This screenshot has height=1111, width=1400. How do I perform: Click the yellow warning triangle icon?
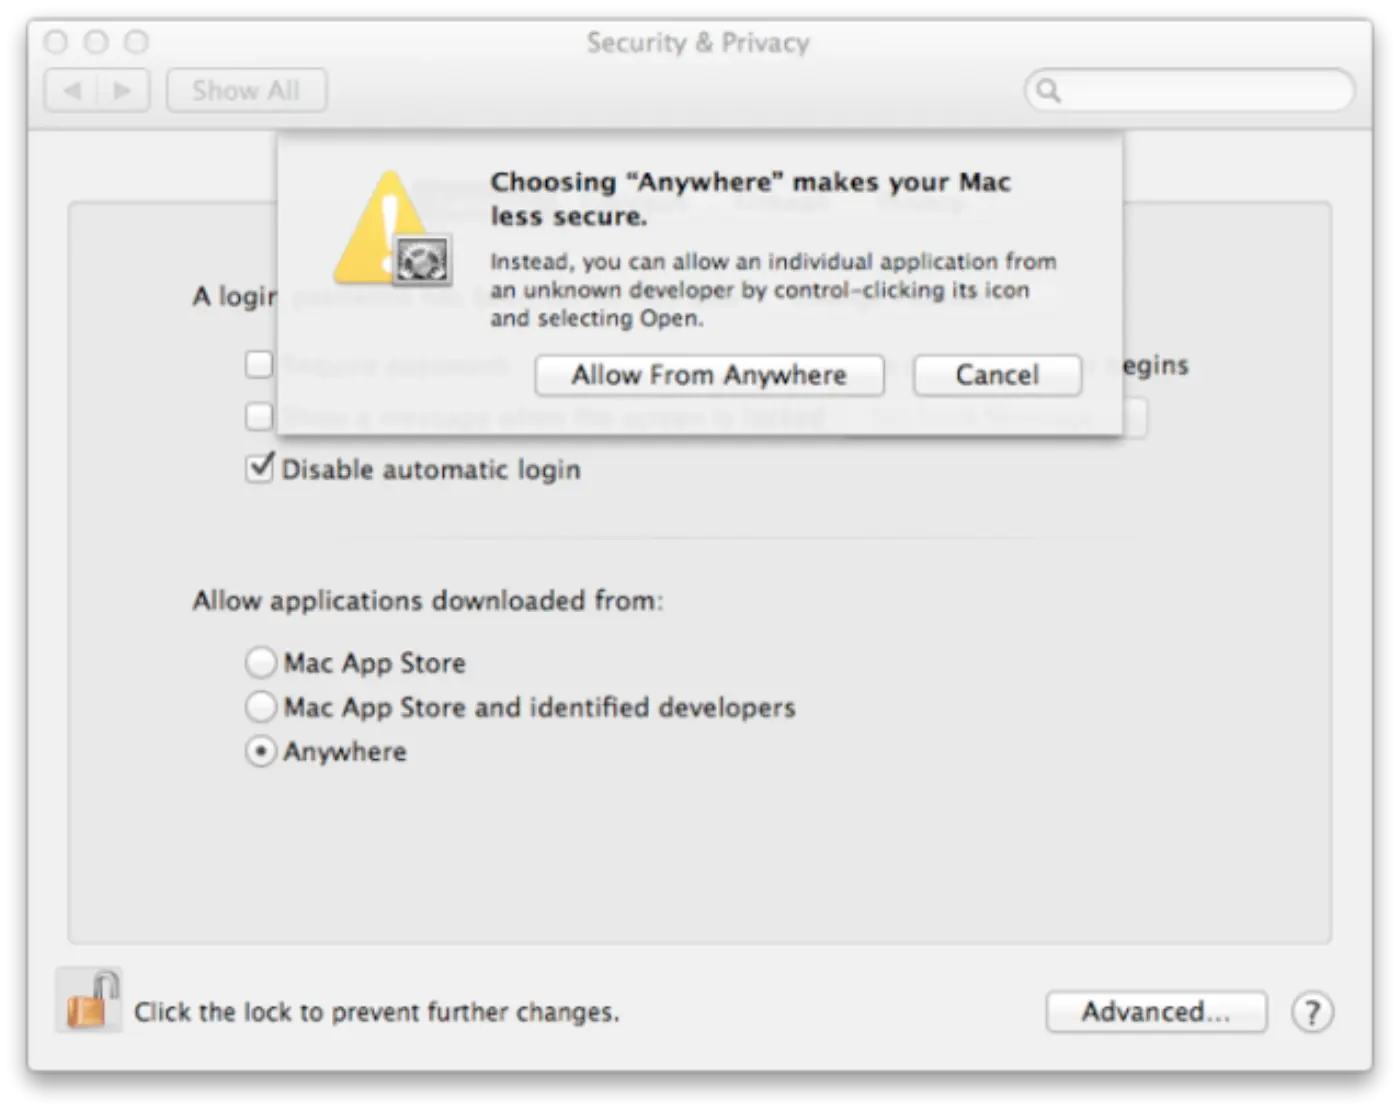[391, 227]
